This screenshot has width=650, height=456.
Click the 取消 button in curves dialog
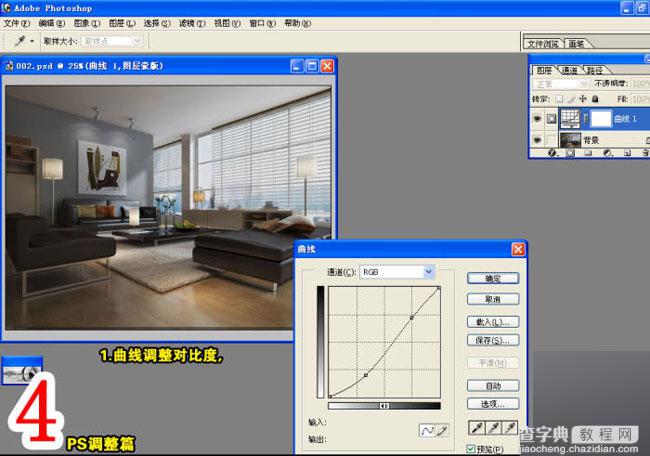[493, 299]
